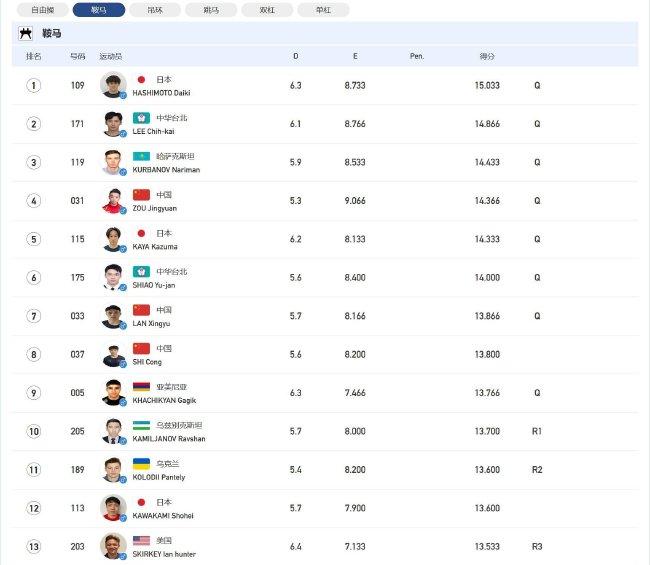Viewport: 650px width, 565px height.
Task: Click the Armenia flag beside KHACHIKYAN Gagik
Action: (141, 387)
